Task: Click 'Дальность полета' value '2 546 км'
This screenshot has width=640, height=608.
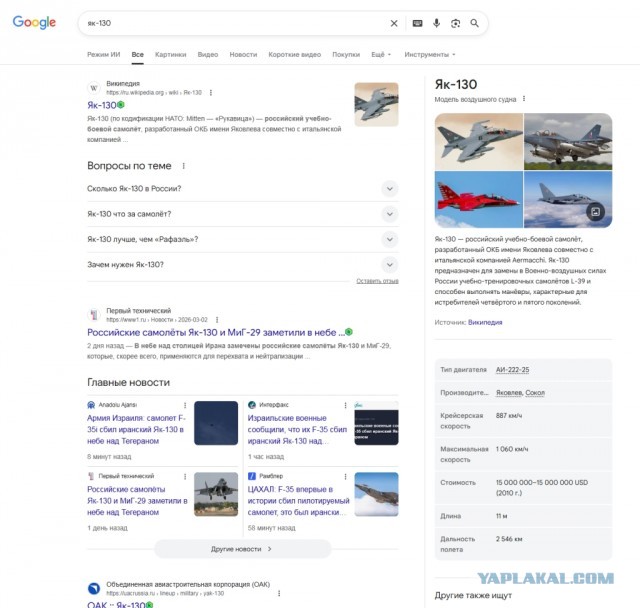Action: pyautogui.click(x=509, y=539)
